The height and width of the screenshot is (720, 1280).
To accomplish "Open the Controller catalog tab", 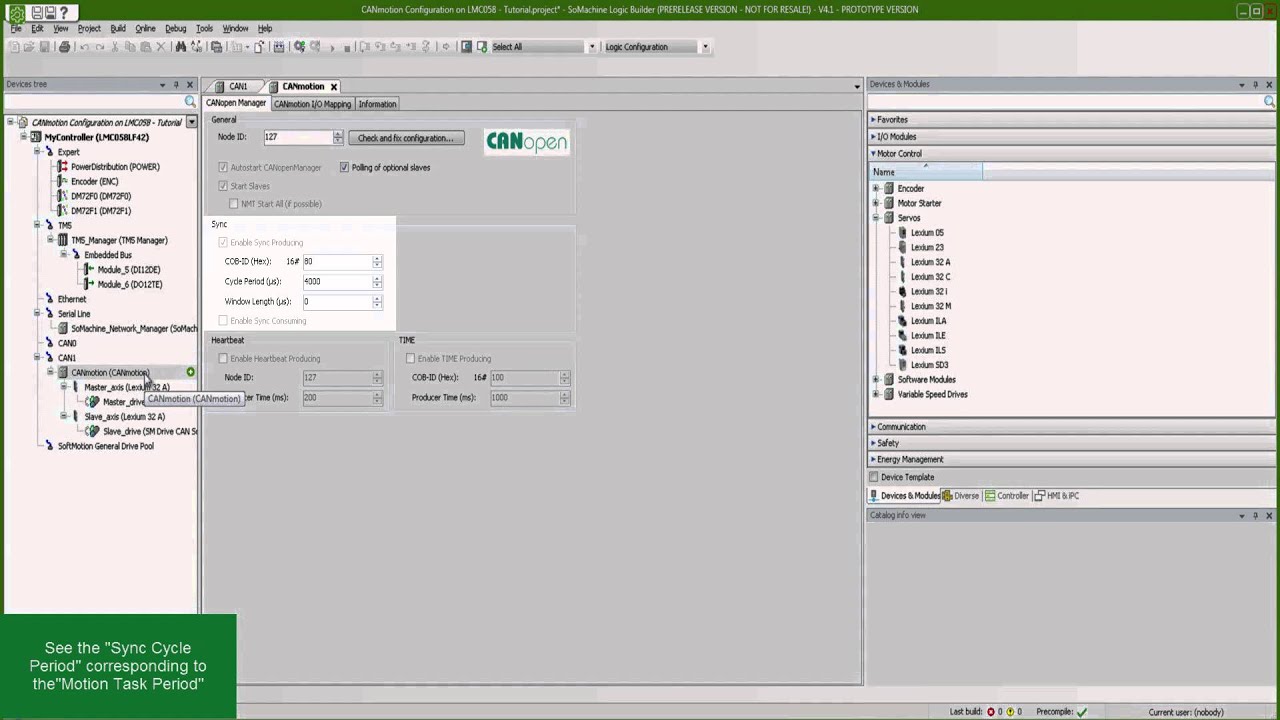I will 1007,496.
